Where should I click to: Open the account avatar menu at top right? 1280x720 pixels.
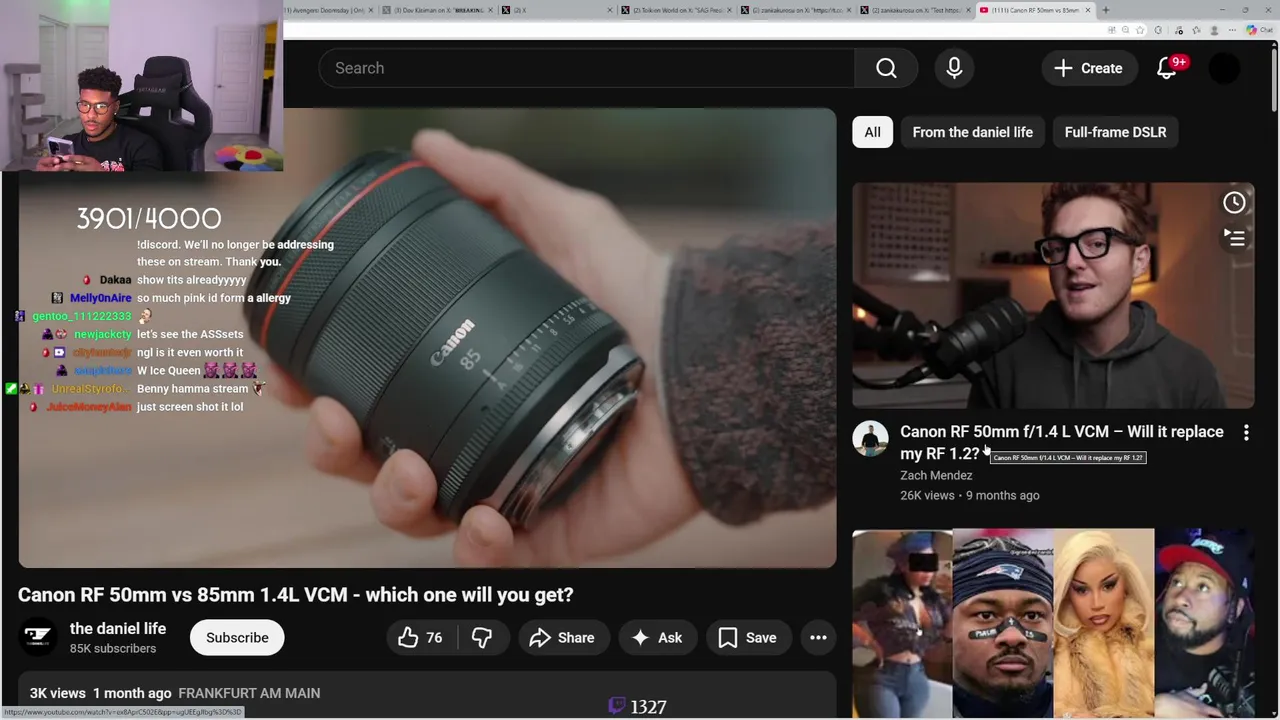pyautogui.click(x=1225, y=68)
